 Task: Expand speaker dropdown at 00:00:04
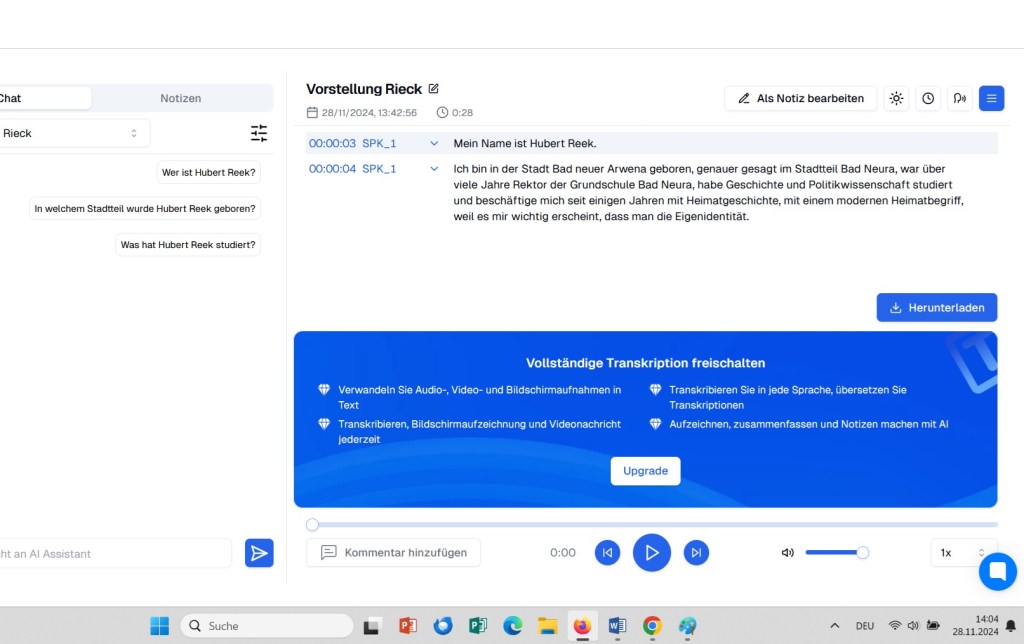[434, 169]
